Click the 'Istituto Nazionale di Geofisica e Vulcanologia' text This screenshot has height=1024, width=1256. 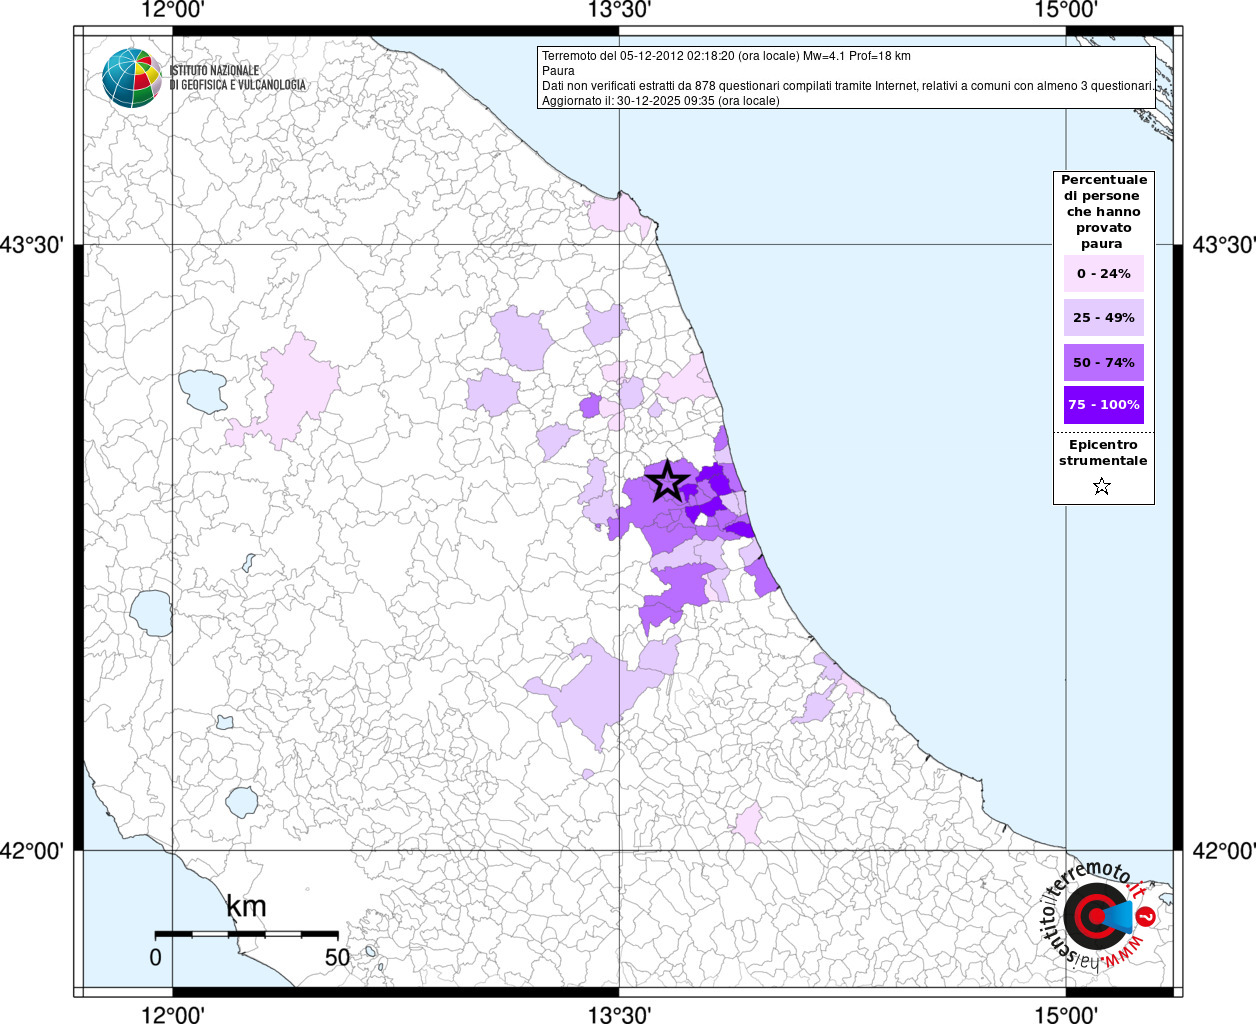point(238,78)
